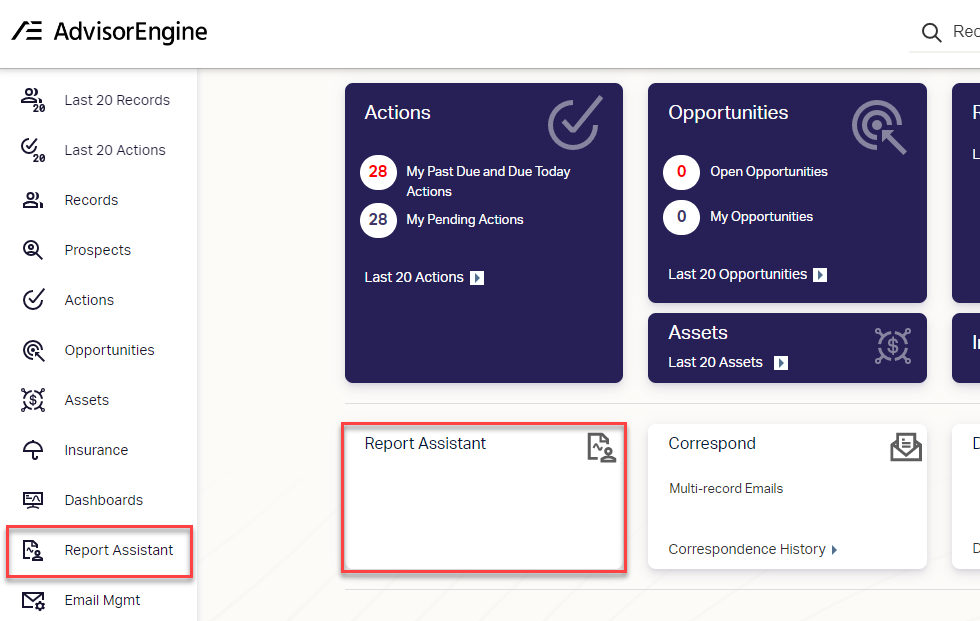
Task: Go to Prospects in sidebar
Action: tap(98, 250)
